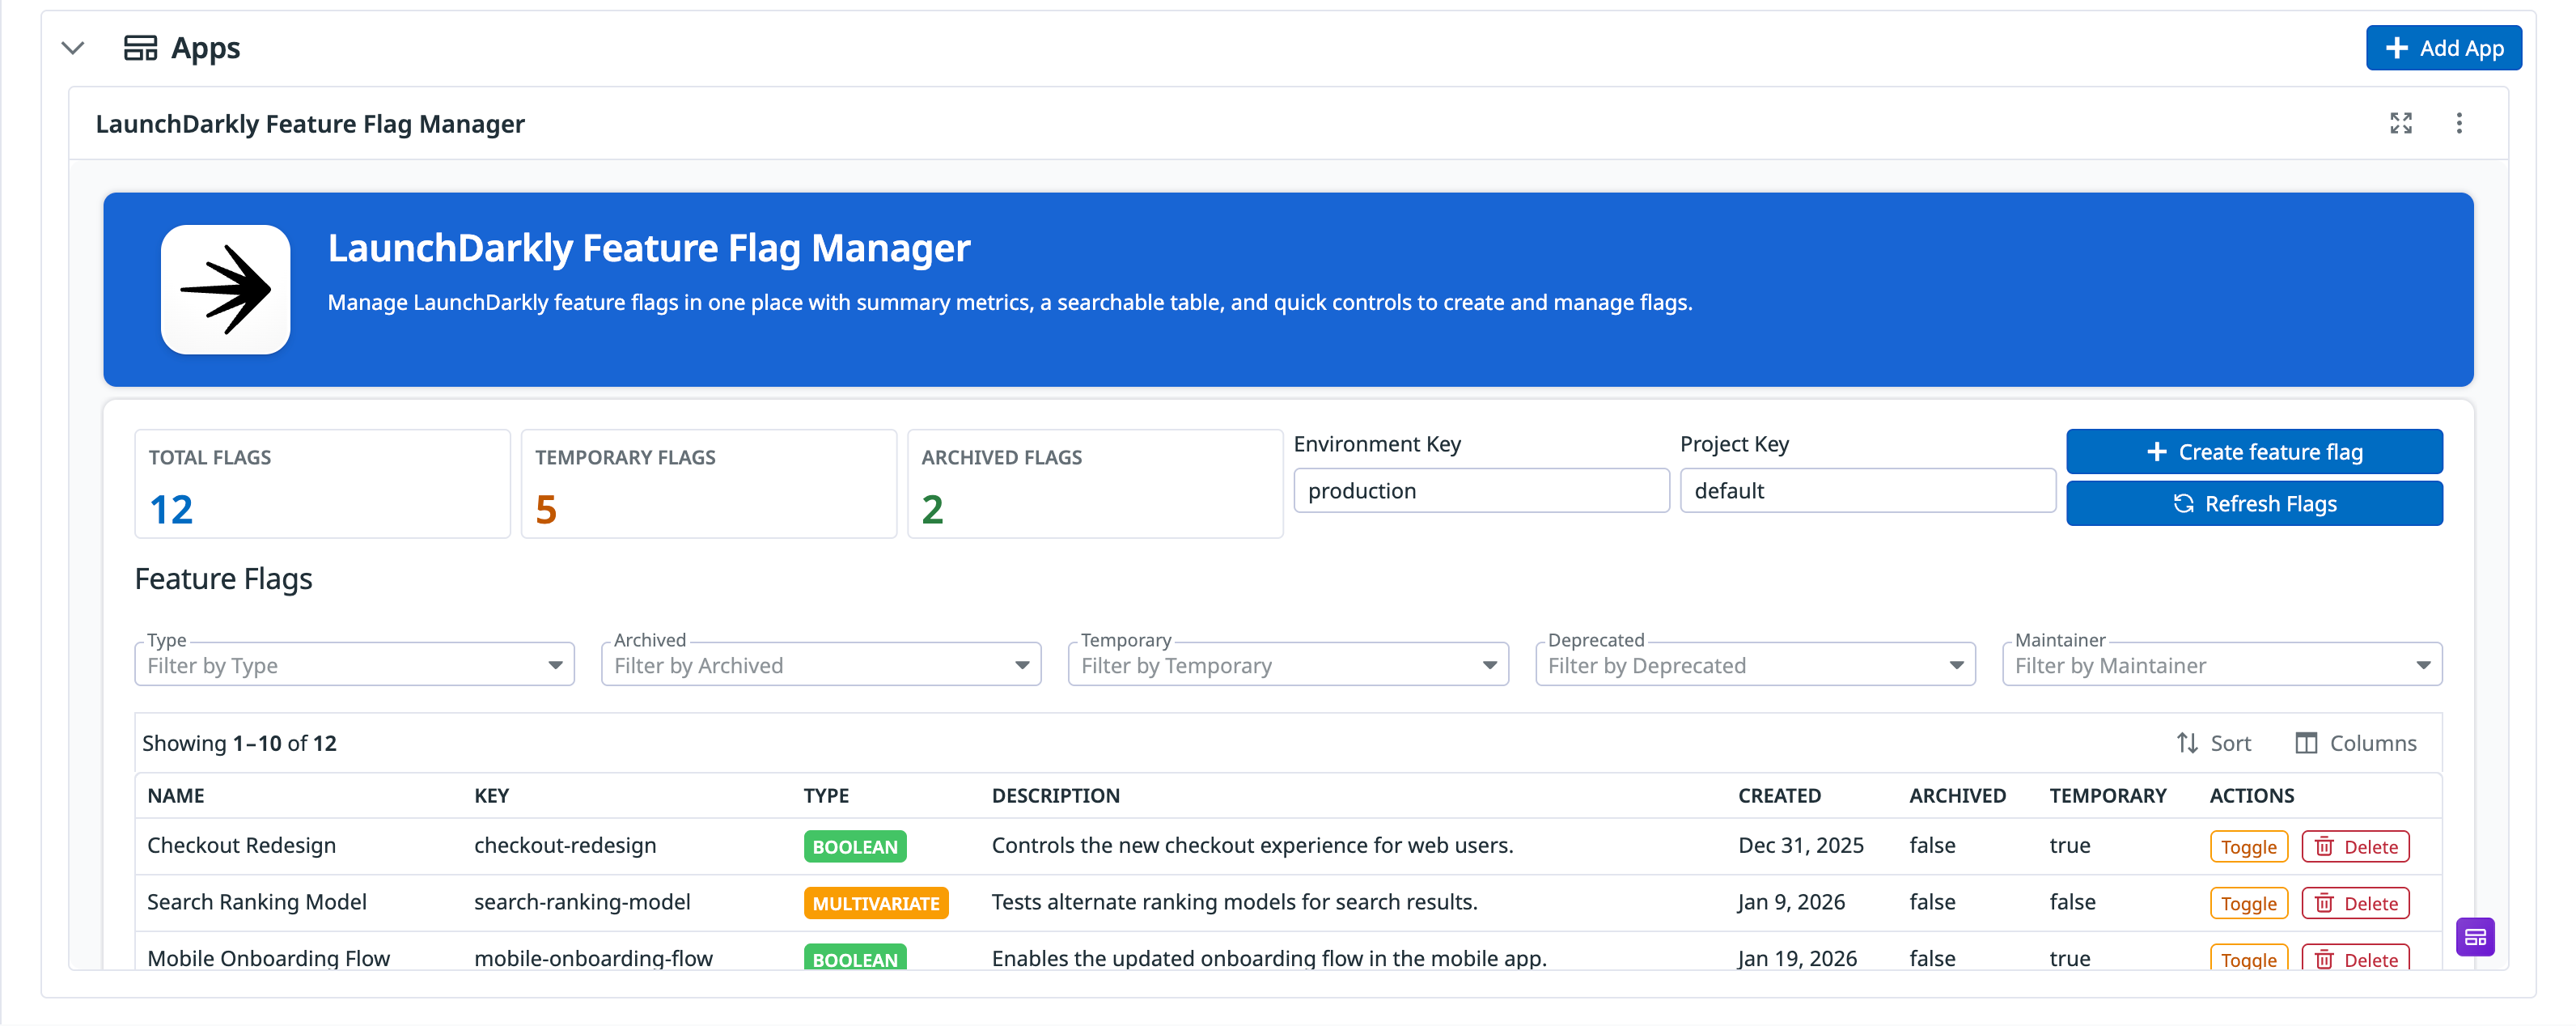Open the app's three-dot options menu

click(2459, 123)
